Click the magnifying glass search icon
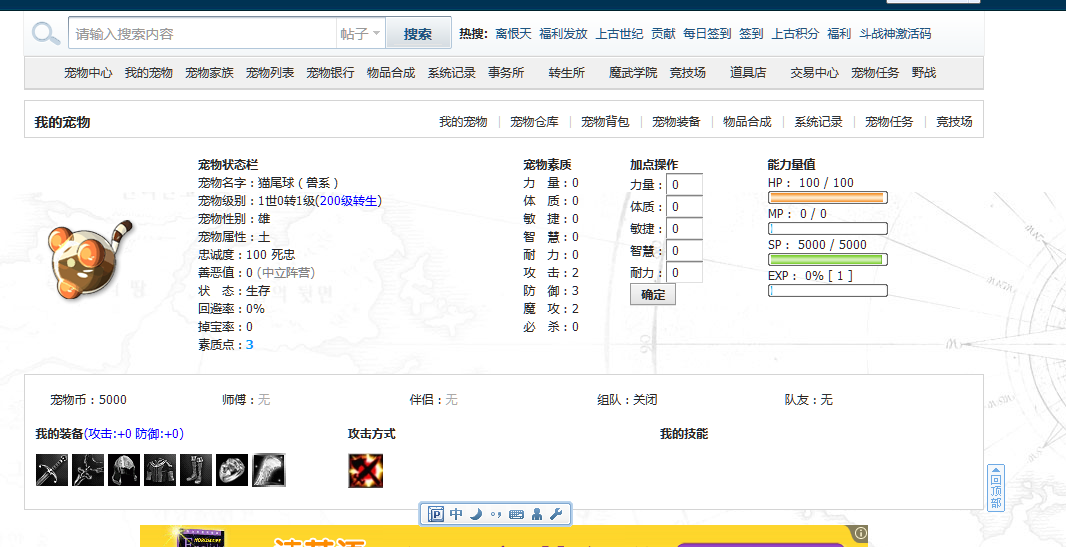 pyautogui.click(x=46, y=33)
